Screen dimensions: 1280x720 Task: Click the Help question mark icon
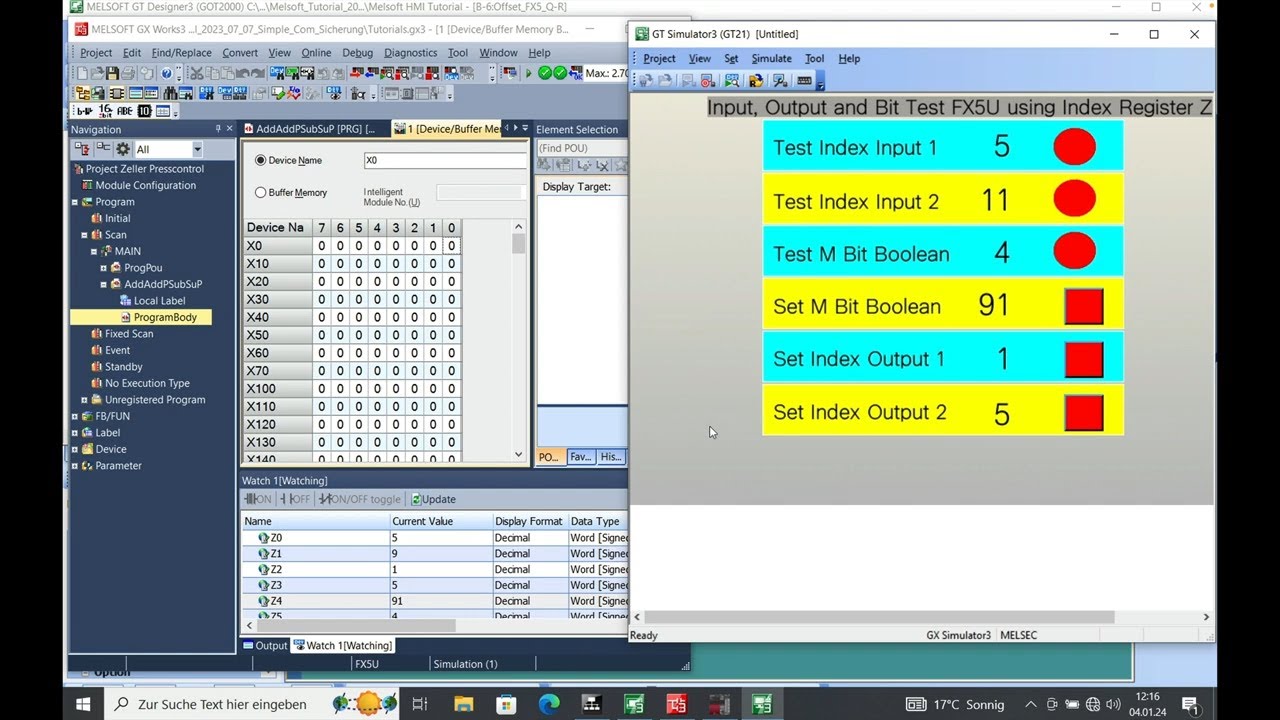(165, 73)
